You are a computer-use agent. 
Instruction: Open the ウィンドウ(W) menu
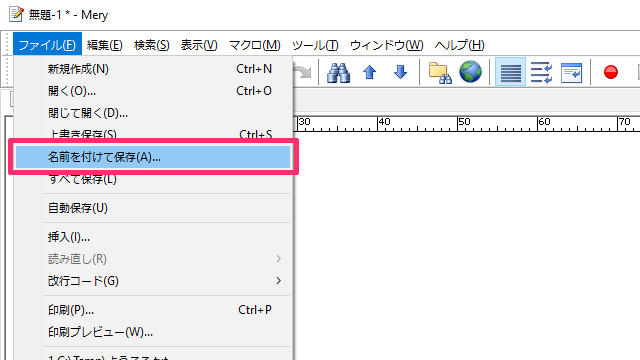(x=387, y=44)
